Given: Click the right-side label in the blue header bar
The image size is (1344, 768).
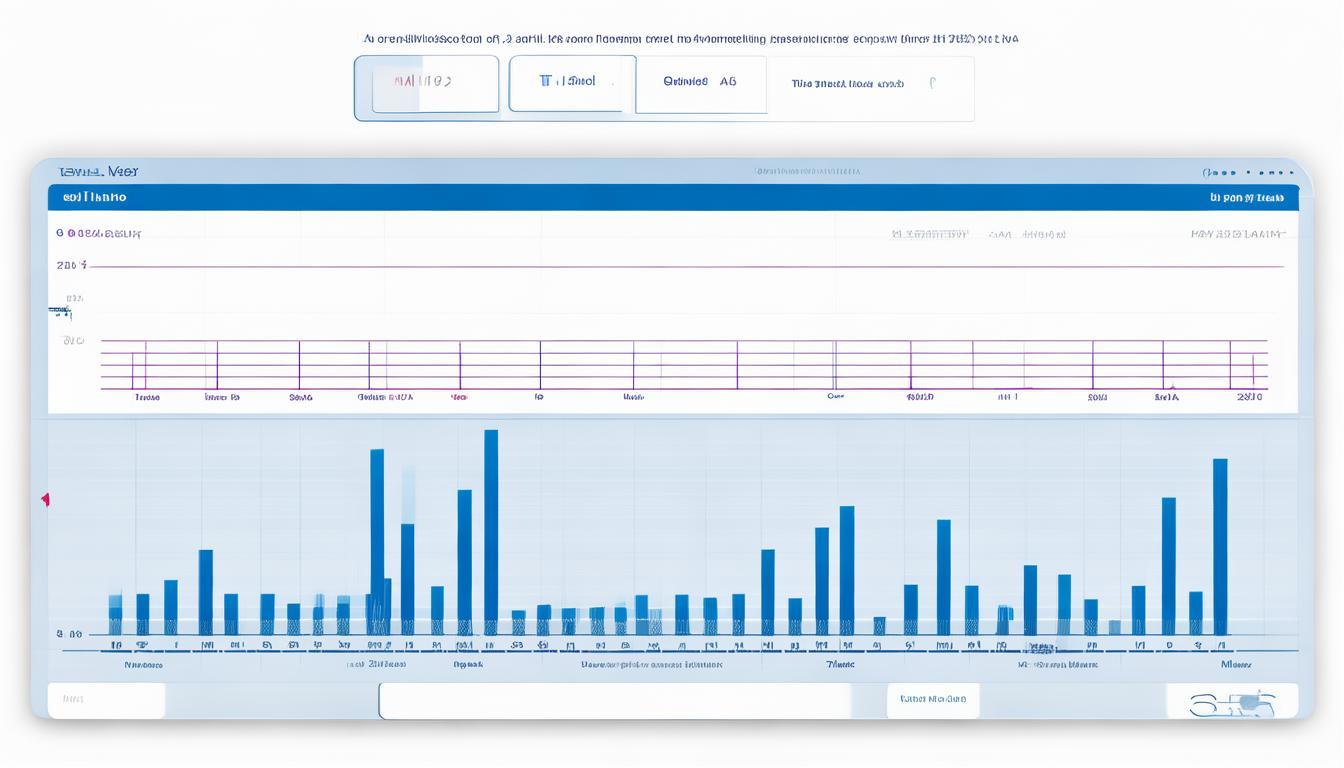Looking at the screenshot, I should coord(1246,198).
